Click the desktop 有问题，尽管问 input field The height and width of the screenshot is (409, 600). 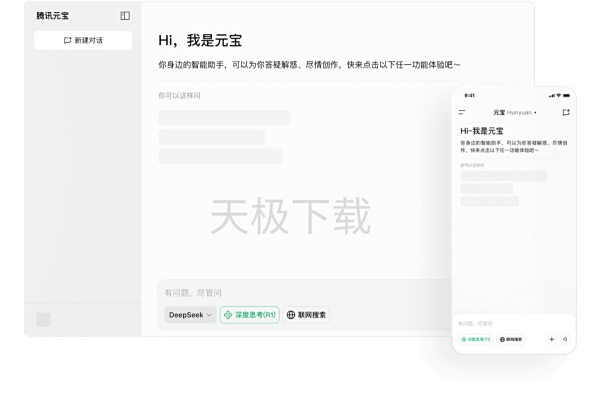coord(300,293)
